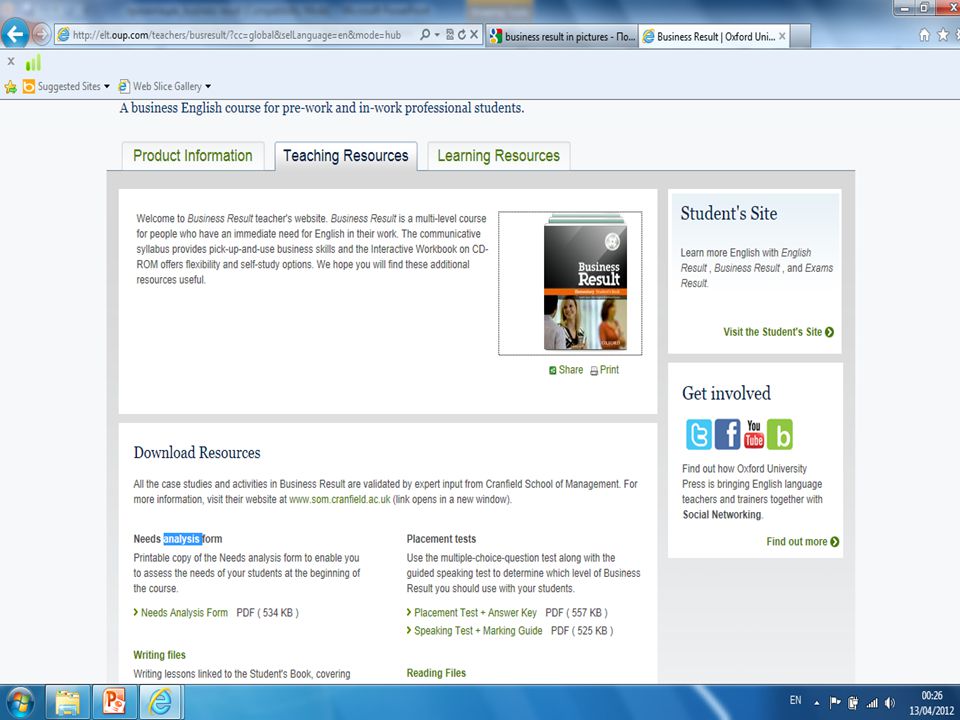Click the Home icon in browser toolbar
Viewport: 960px width, 720px height.
point(924,35)
